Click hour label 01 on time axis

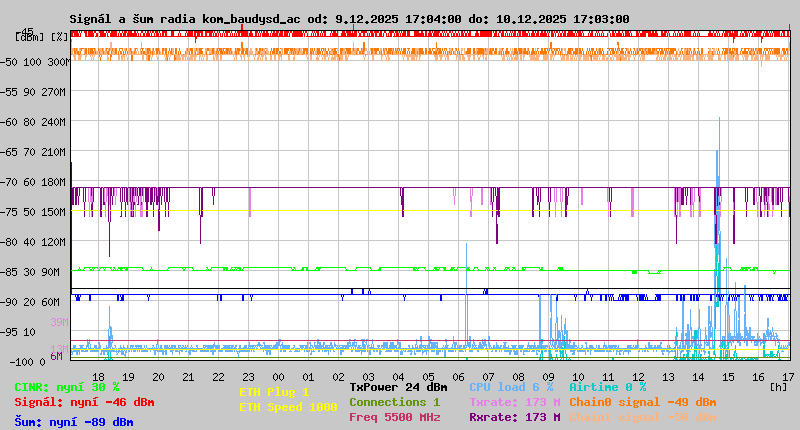point(309,377)
